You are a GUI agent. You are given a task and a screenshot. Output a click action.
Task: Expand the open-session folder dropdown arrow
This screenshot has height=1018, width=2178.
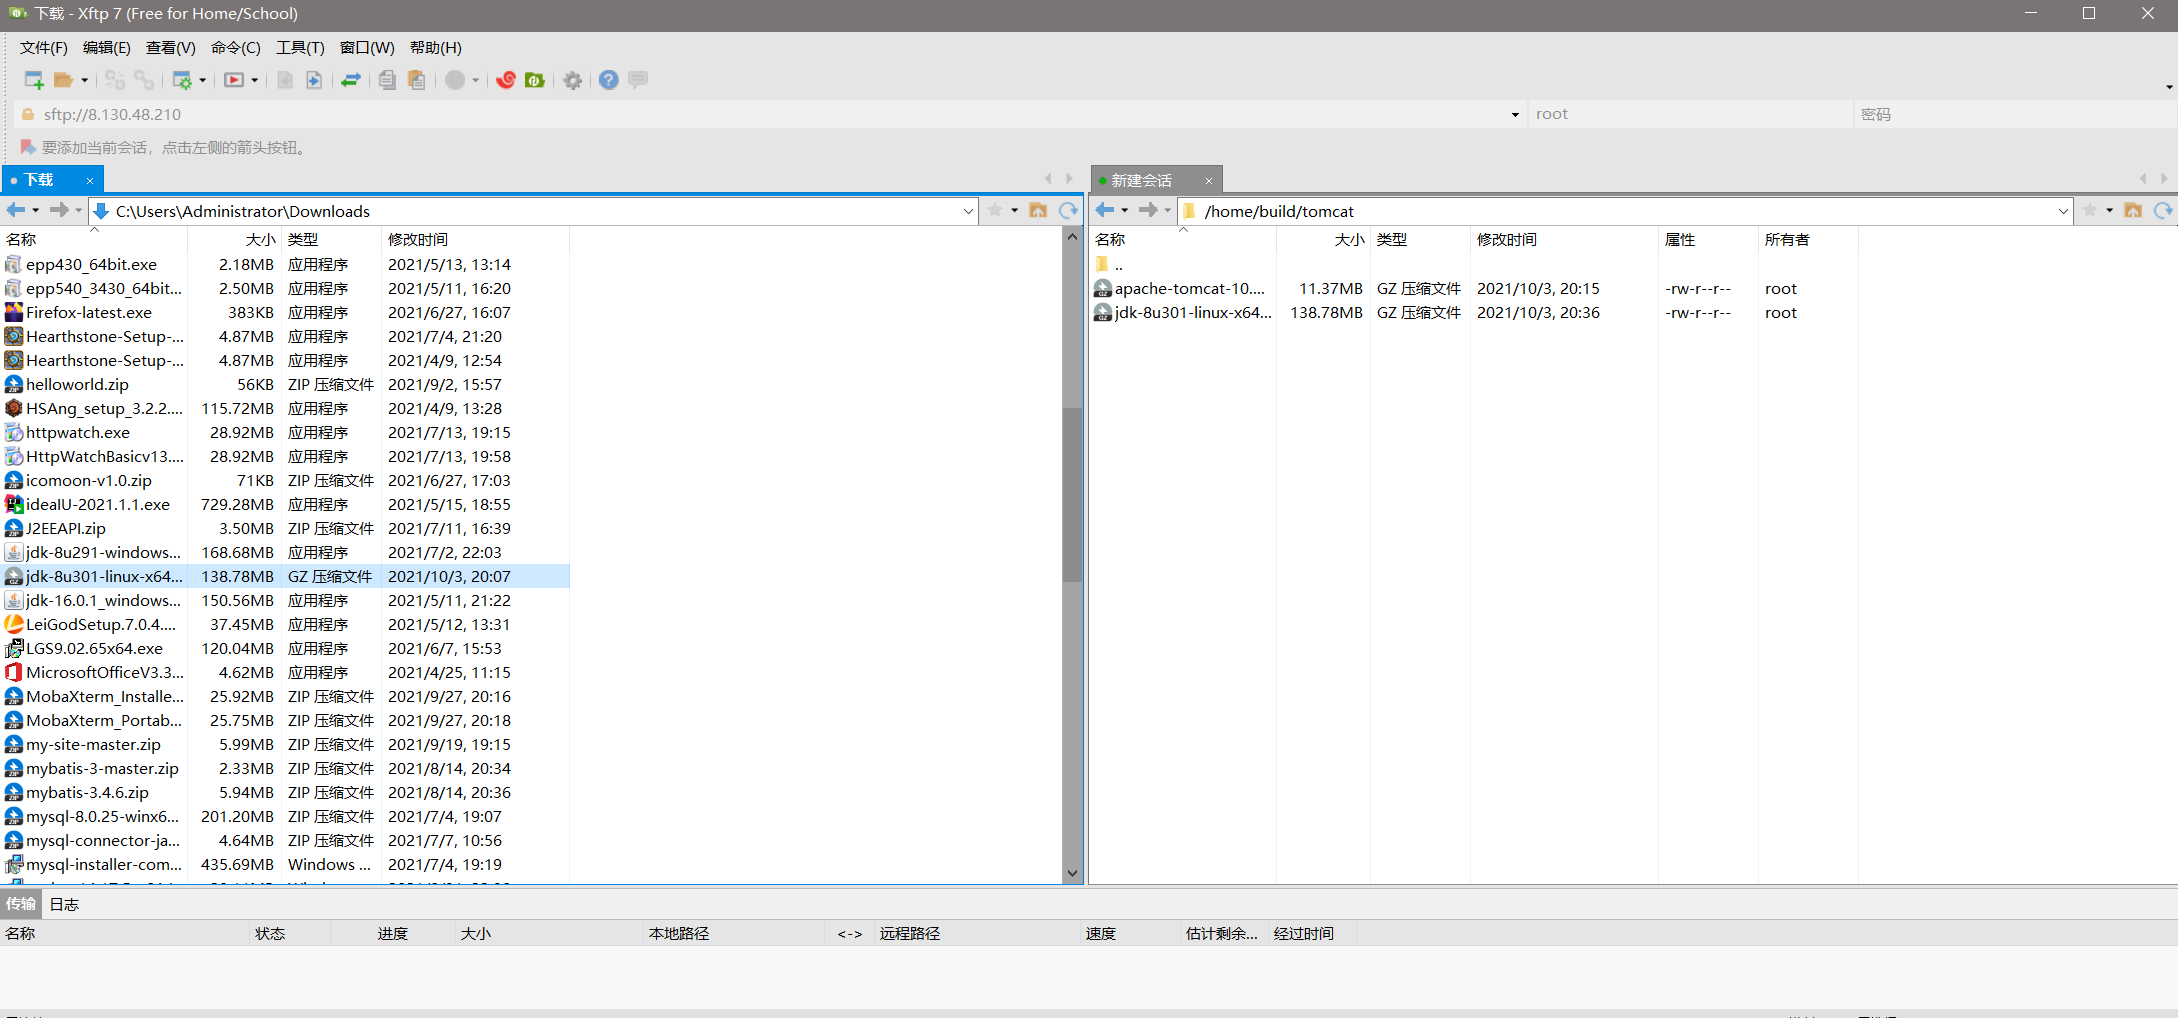pyautogui.click(x=84, y=80)
